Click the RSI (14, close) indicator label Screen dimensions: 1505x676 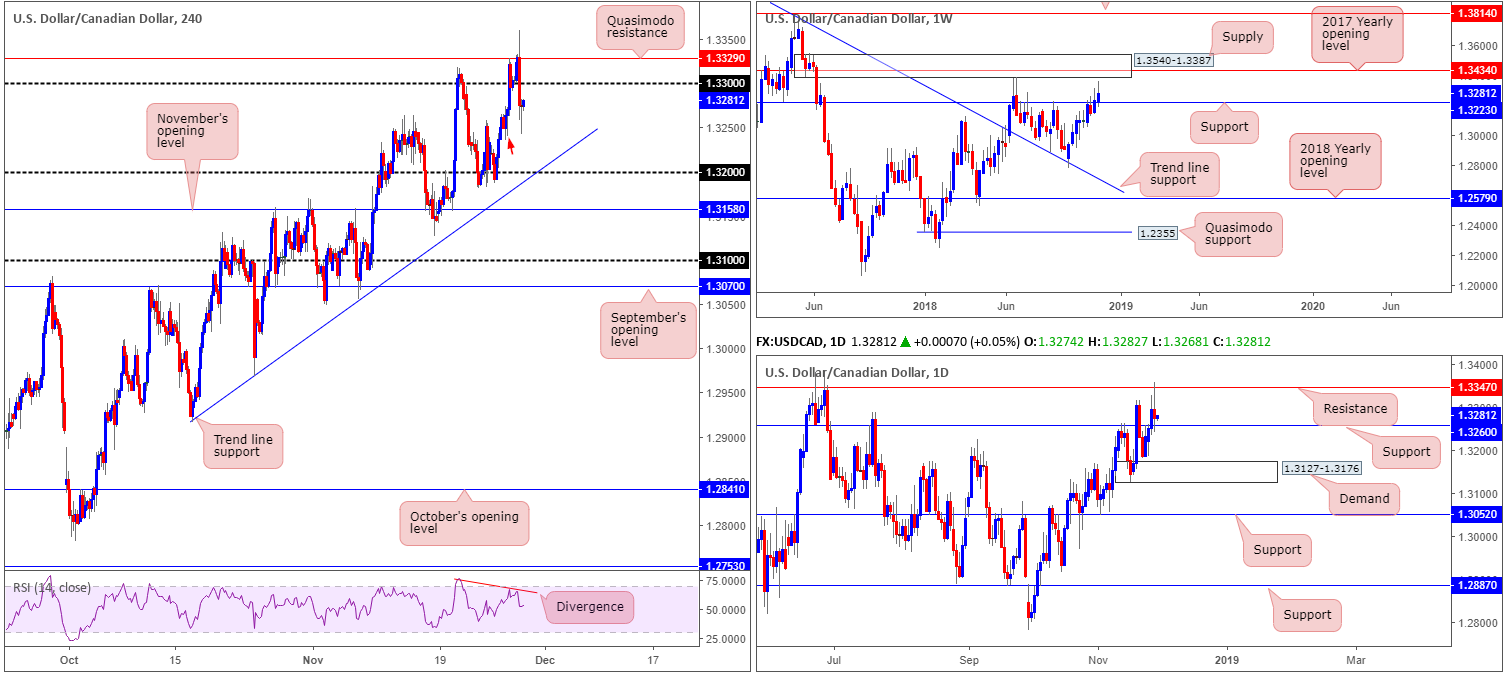(x=54, y=587)
